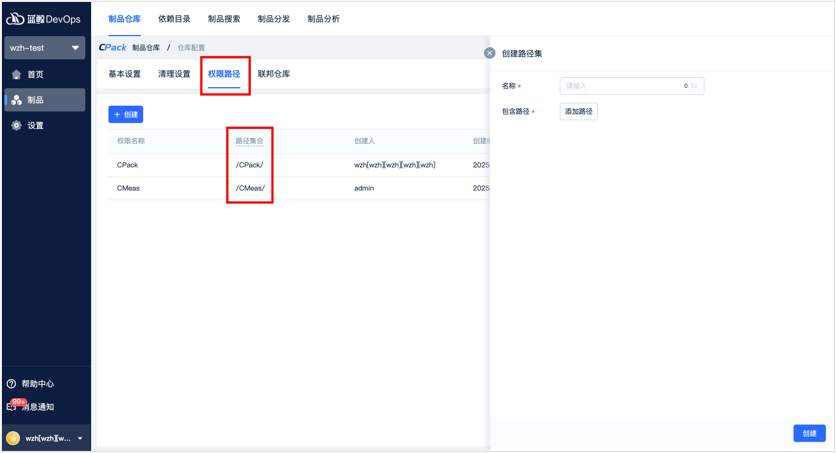
Task: Click the 蓝鲸 DevOps logo icon
Action: pos(15,19)
